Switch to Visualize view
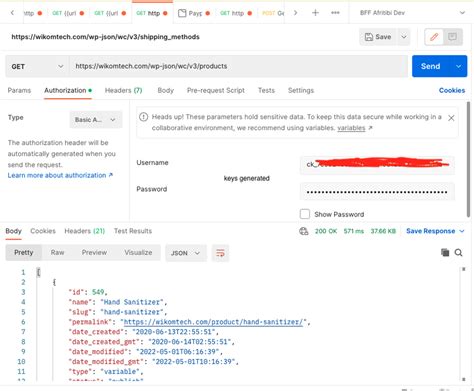The image size is (474, 391). pos(138,253)
